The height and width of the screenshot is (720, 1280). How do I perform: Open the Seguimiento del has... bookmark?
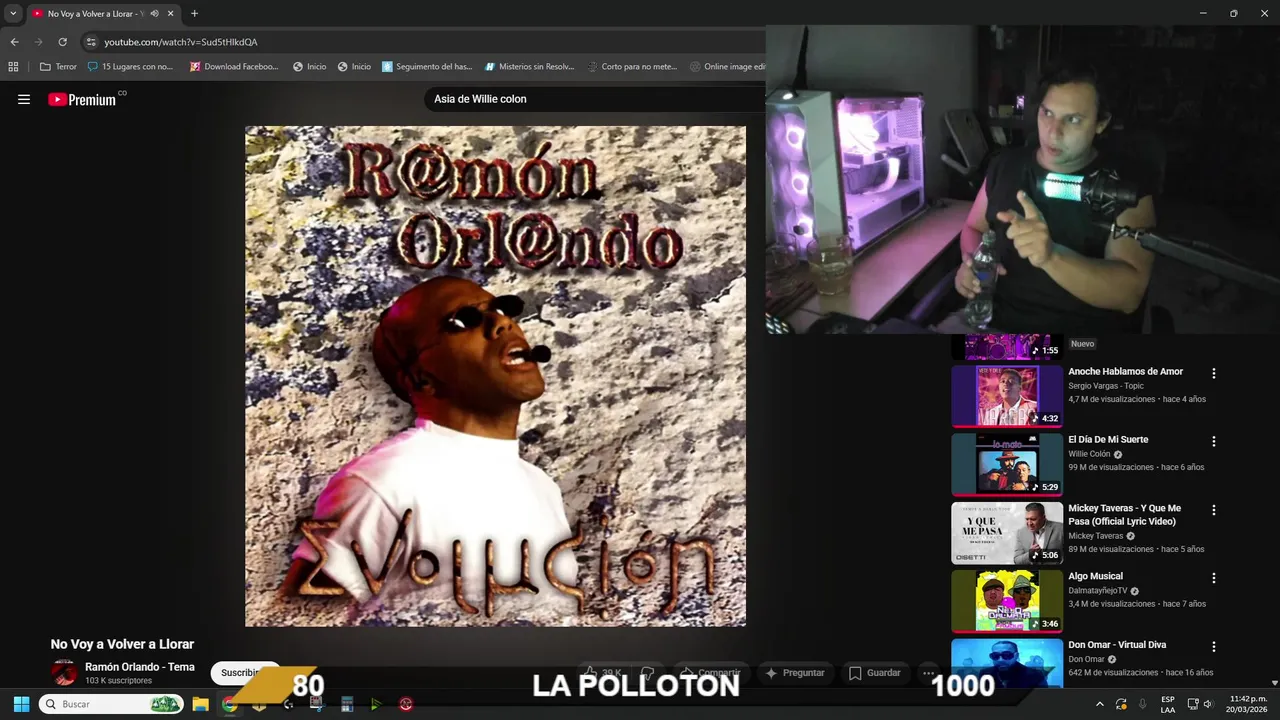click(x=427, y=67)
